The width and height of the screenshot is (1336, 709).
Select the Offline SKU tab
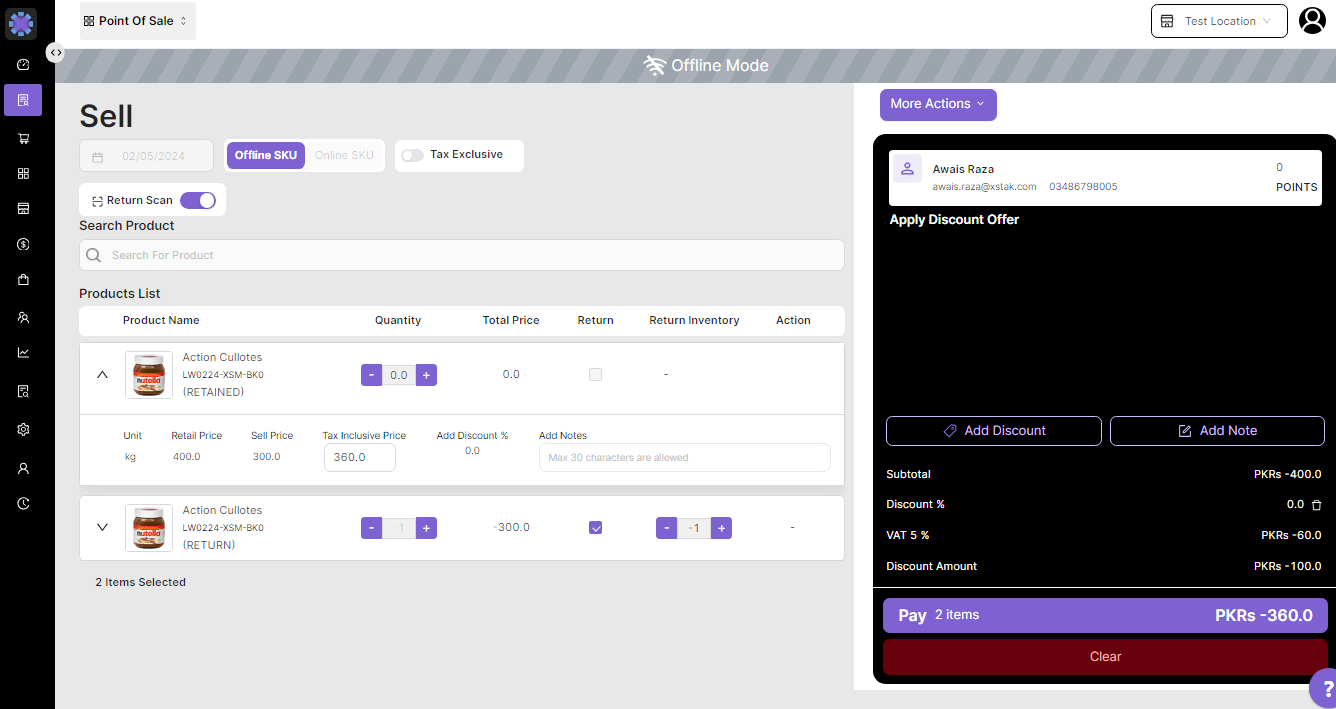pyautogui.click(x=266, y=155)
